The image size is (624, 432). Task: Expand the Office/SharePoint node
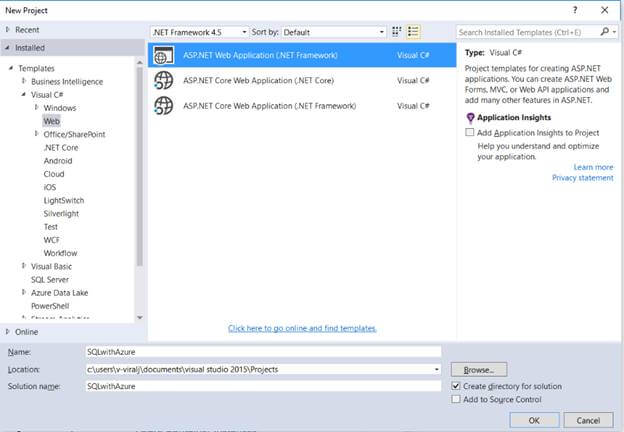[37, 134]
